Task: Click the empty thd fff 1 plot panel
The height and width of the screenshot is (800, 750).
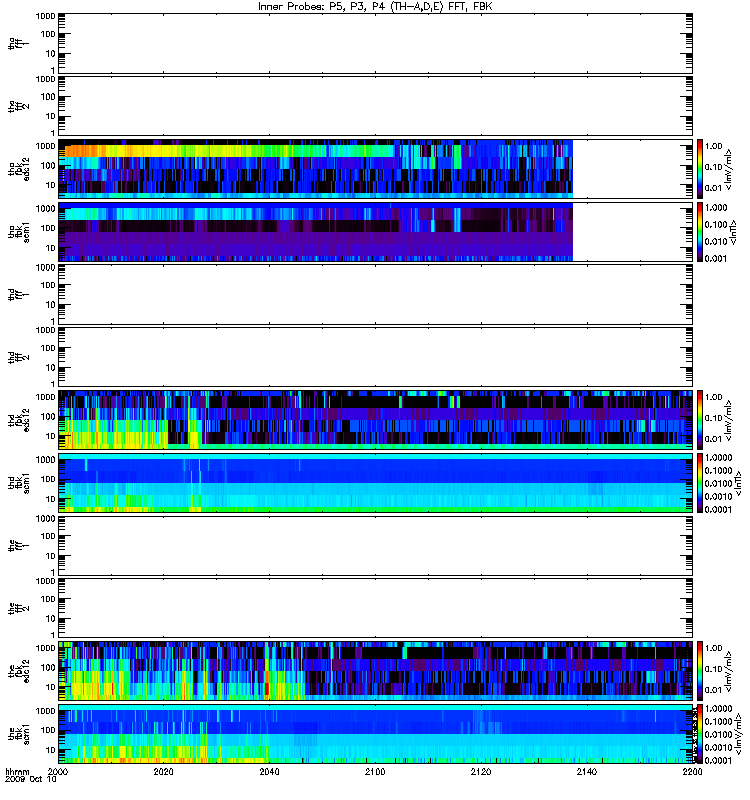Action: click(376, 294)
